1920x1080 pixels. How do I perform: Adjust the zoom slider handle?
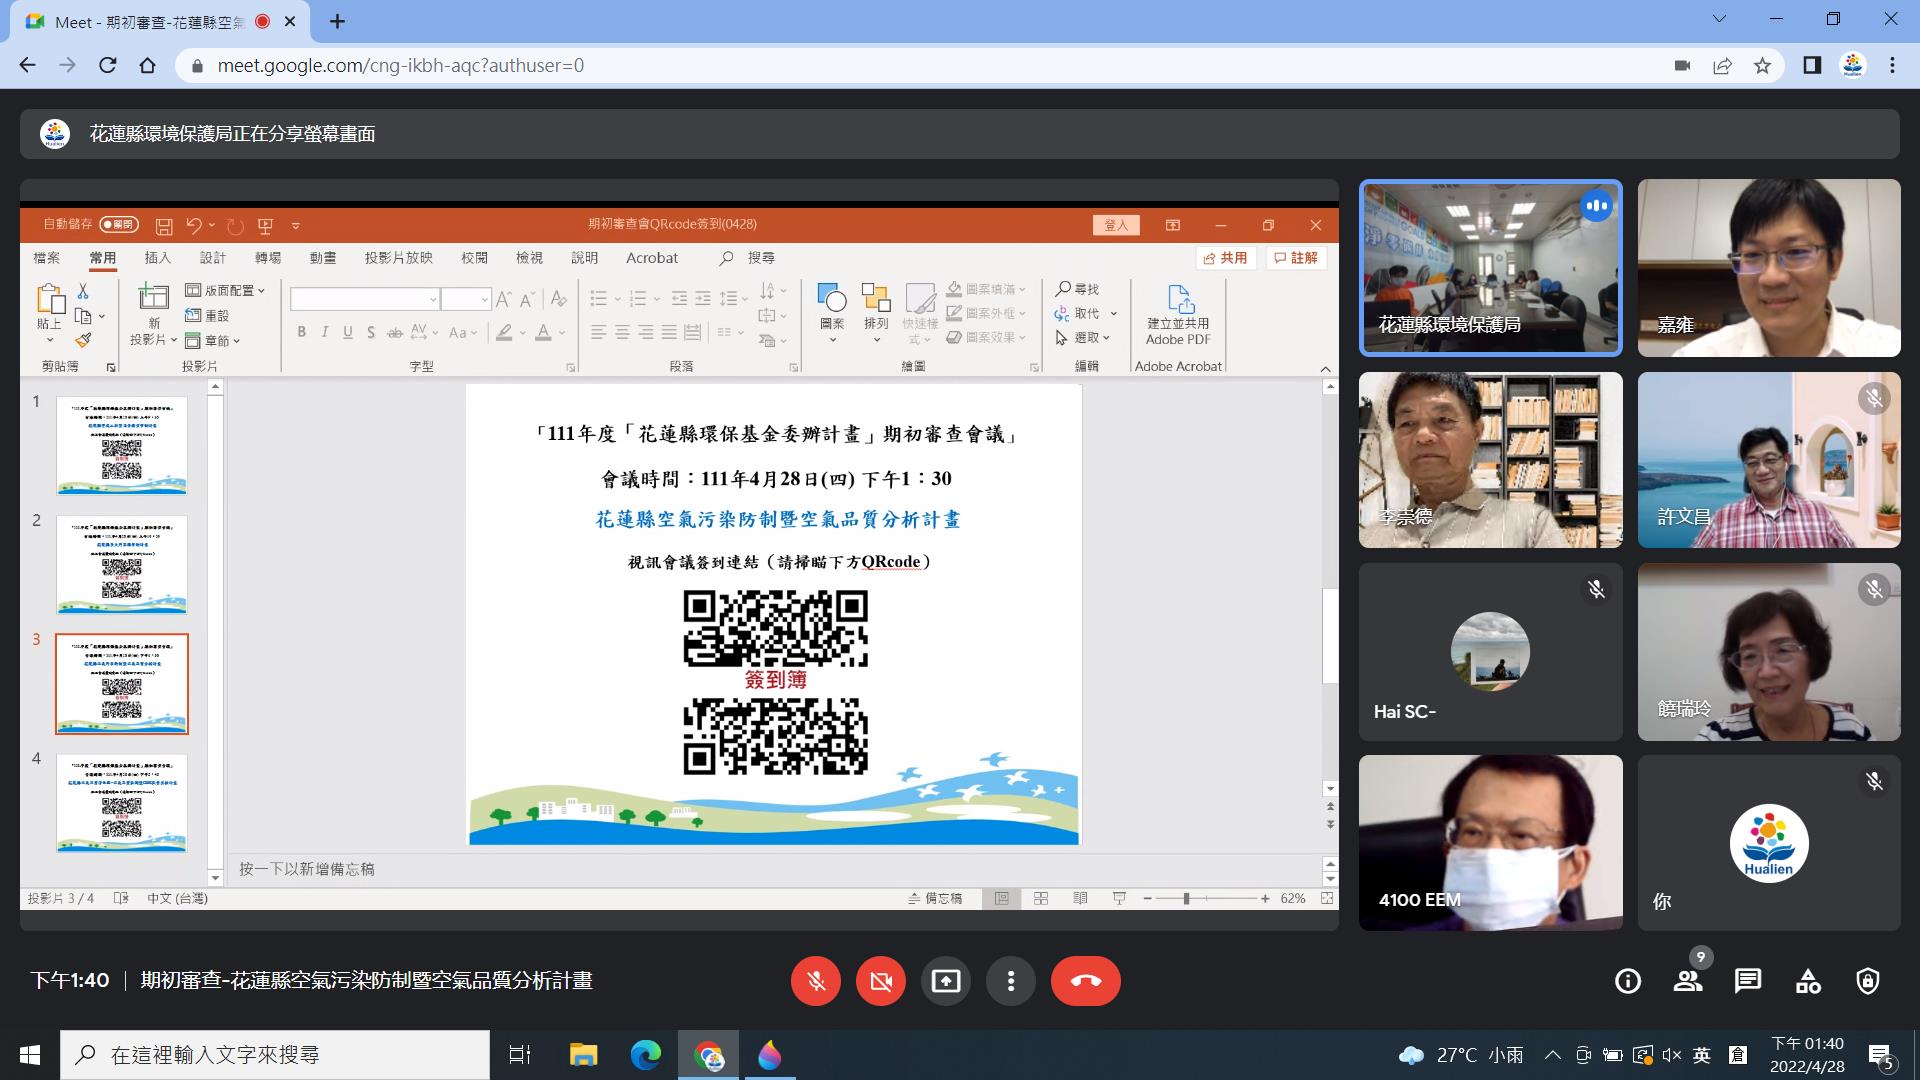pyautogui.click(x=1186, y=899)
